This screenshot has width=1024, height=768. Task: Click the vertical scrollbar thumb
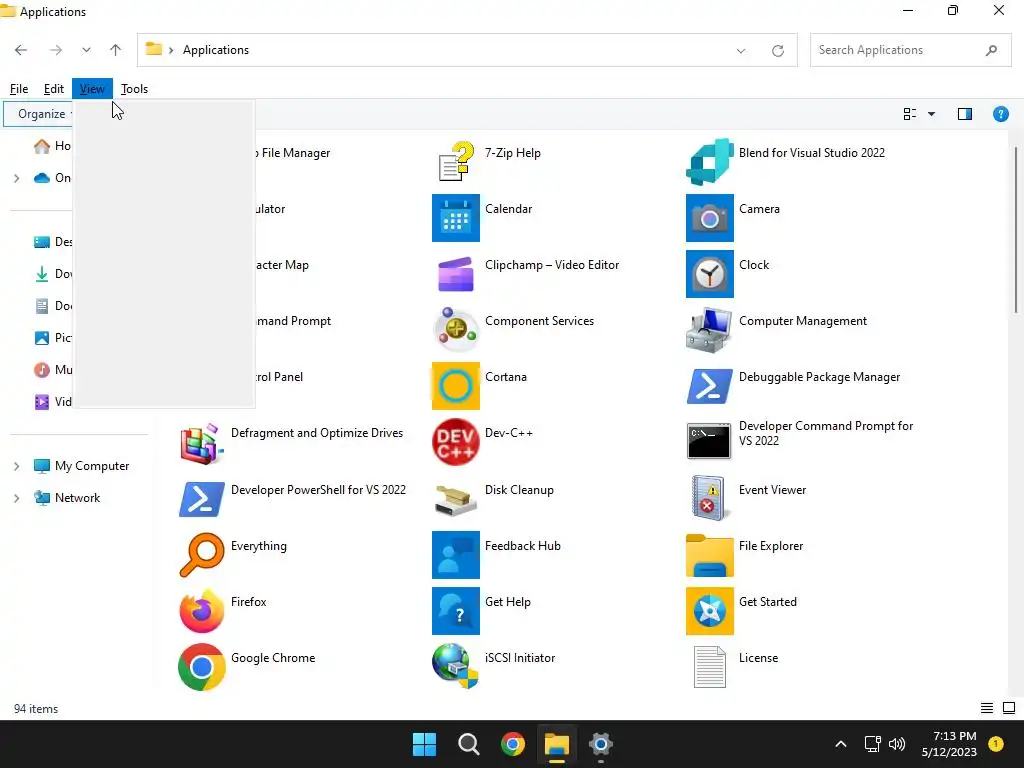coord(1017,231)
